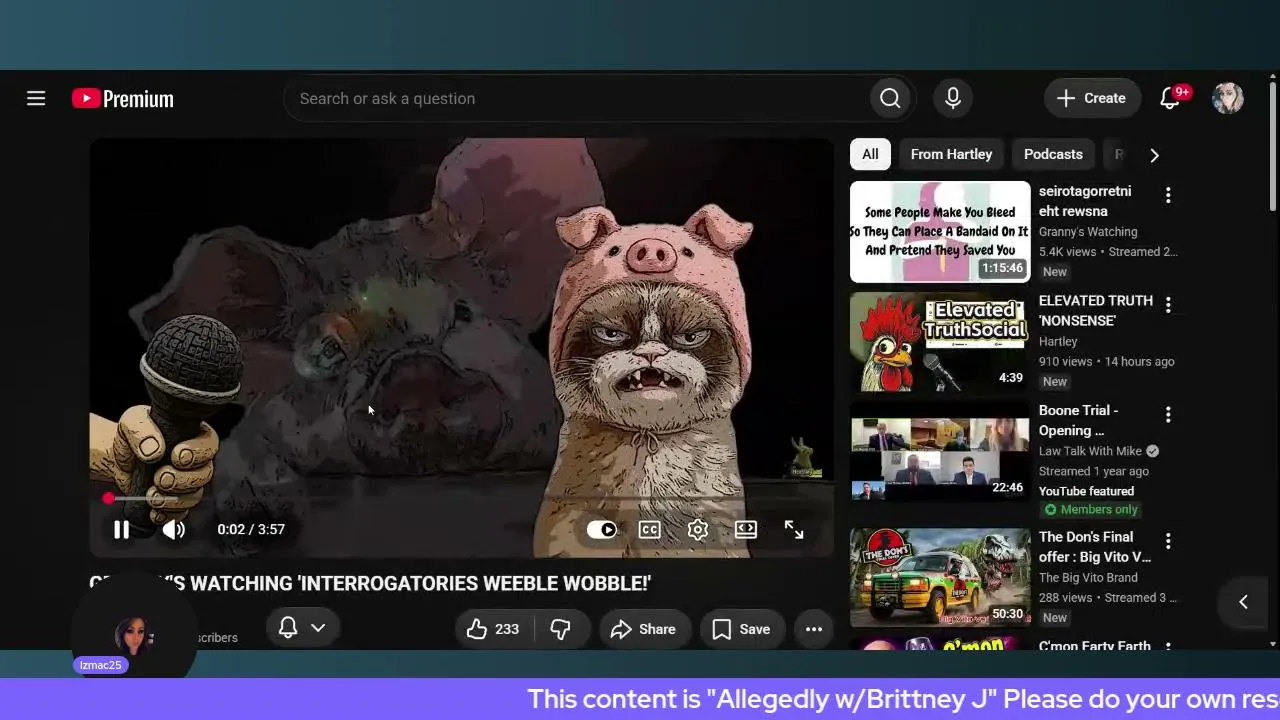Like the video with 233 likes
Image resolution: width=1280 pixels, height=720 pixels.
494,629
